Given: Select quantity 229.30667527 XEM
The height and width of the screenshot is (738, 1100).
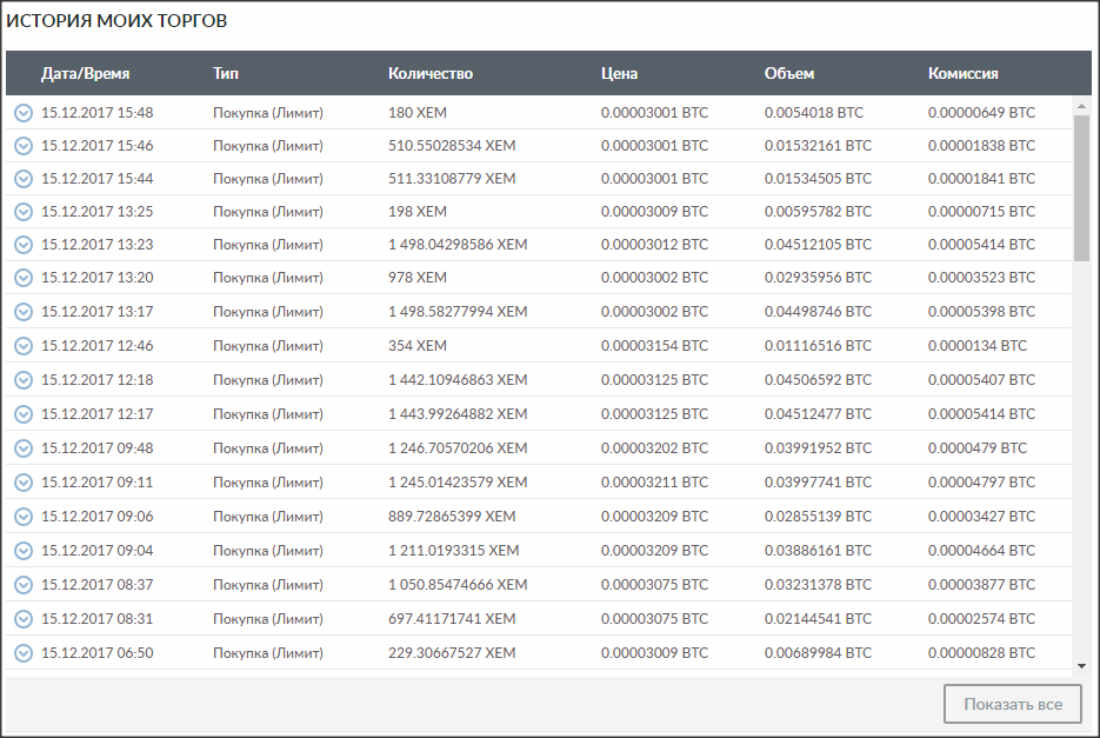Looking at the screenshot, I should (x=452, y=653).
